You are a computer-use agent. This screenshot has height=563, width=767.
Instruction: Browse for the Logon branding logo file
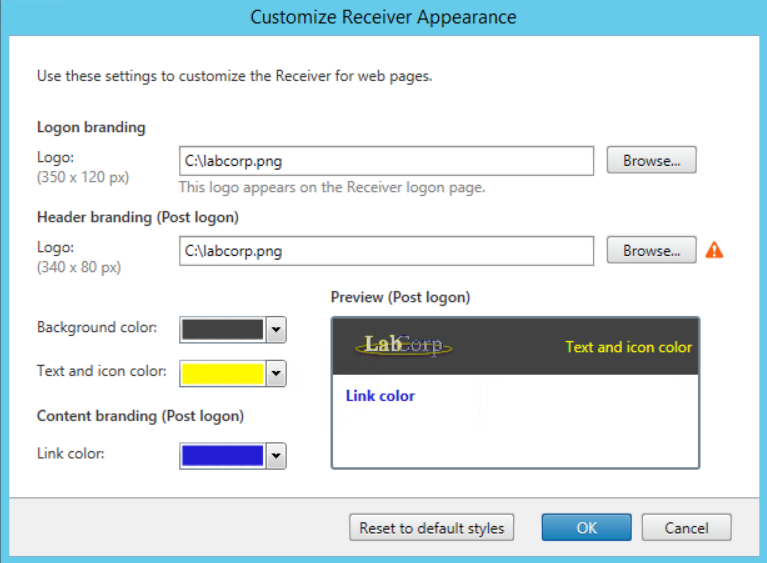pyautogui.click(x=651, y=160)
